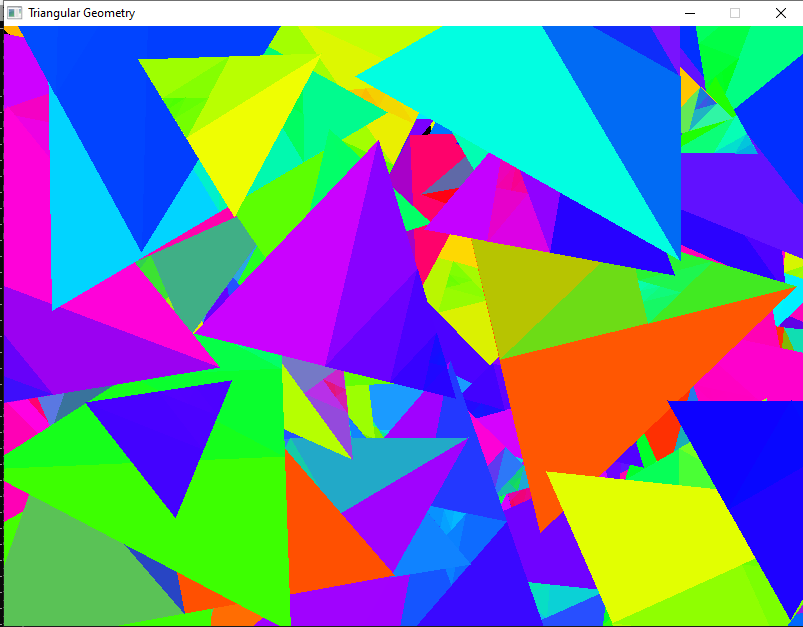The height and width of the screenshot is (627, 803).
Task: Click the Triangular Geometry title text
Action: point(81,13)
